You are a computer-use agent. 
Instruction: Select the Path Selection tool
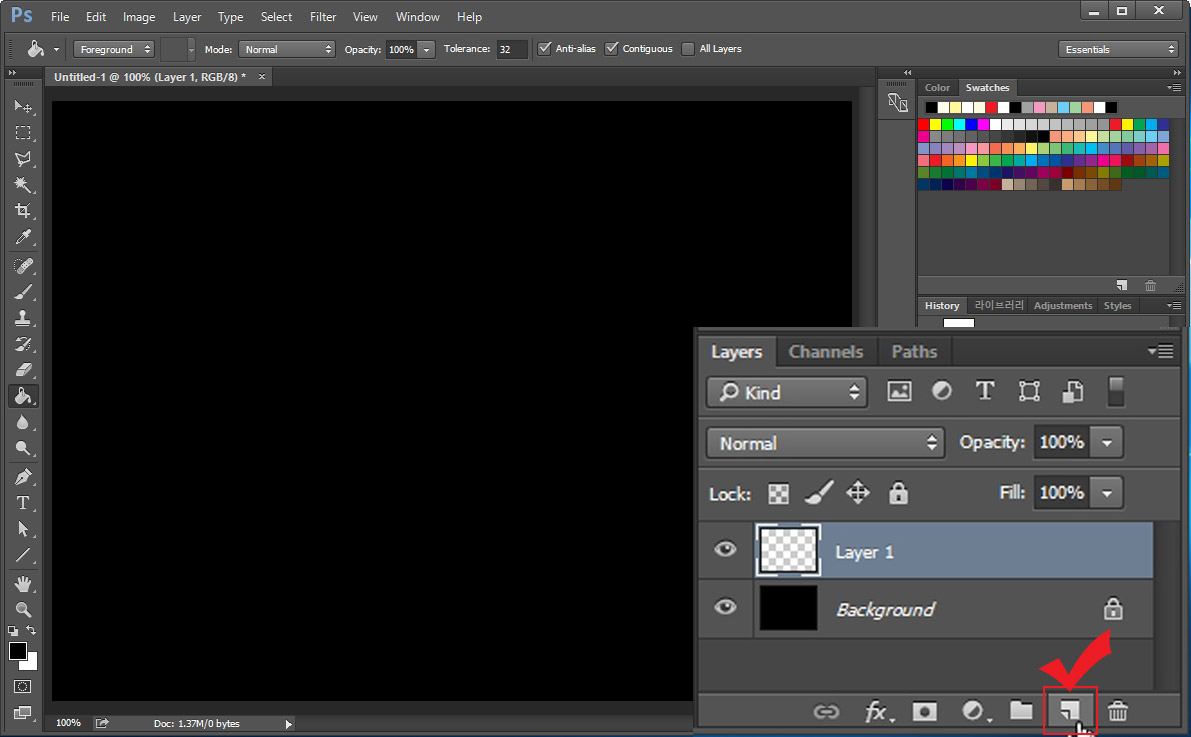coord(23,529)
